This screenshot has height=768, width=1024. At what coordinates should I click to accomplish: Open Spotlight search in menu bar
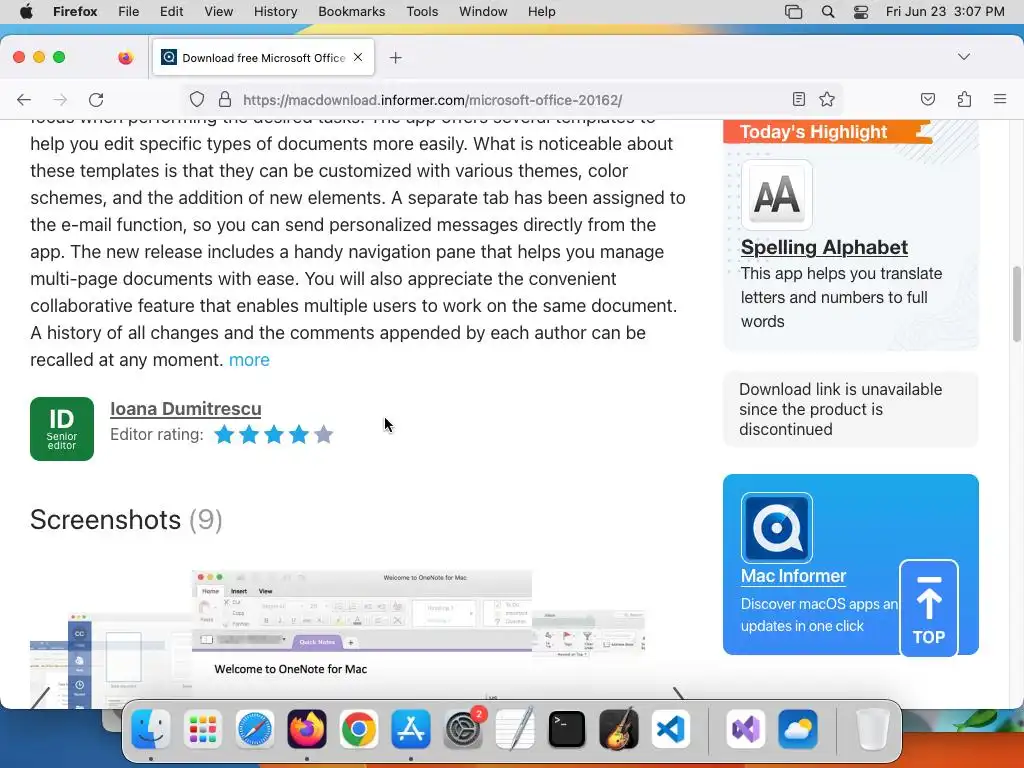pos(827,12)
